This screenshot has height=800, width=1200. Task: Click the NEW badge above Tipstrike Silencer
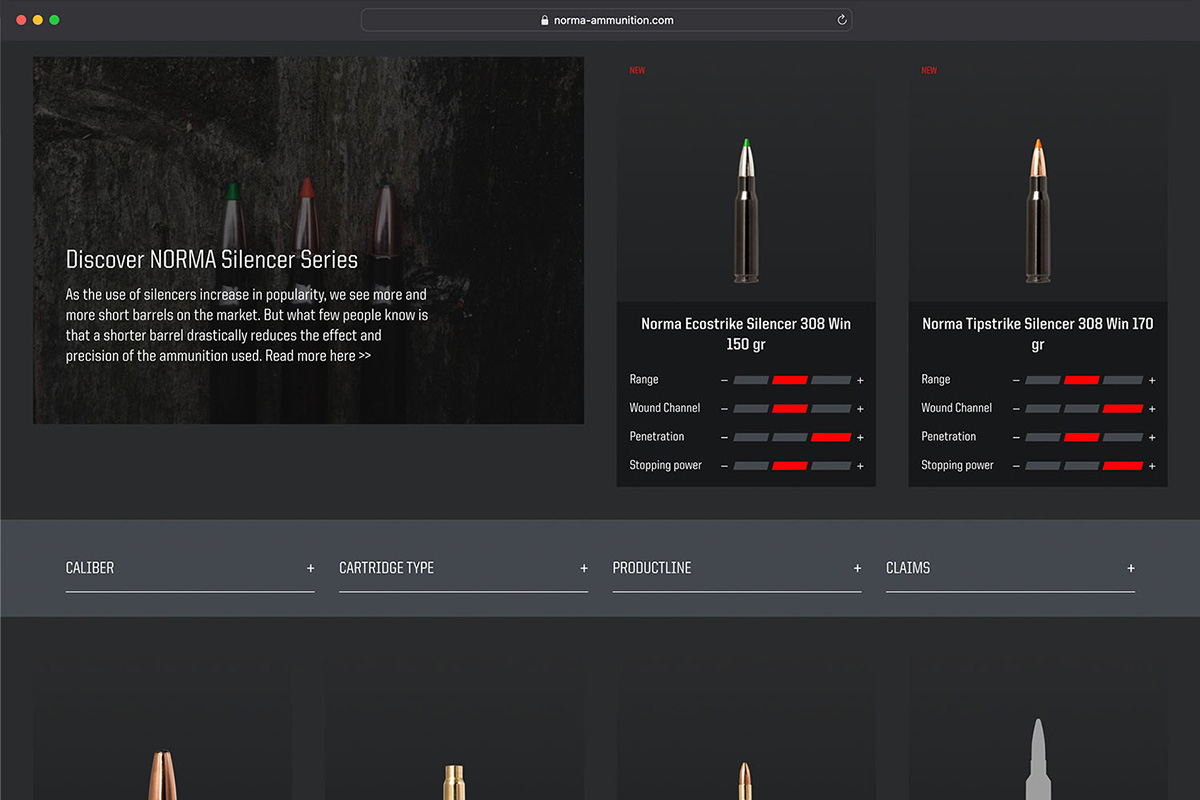[929, 71]
